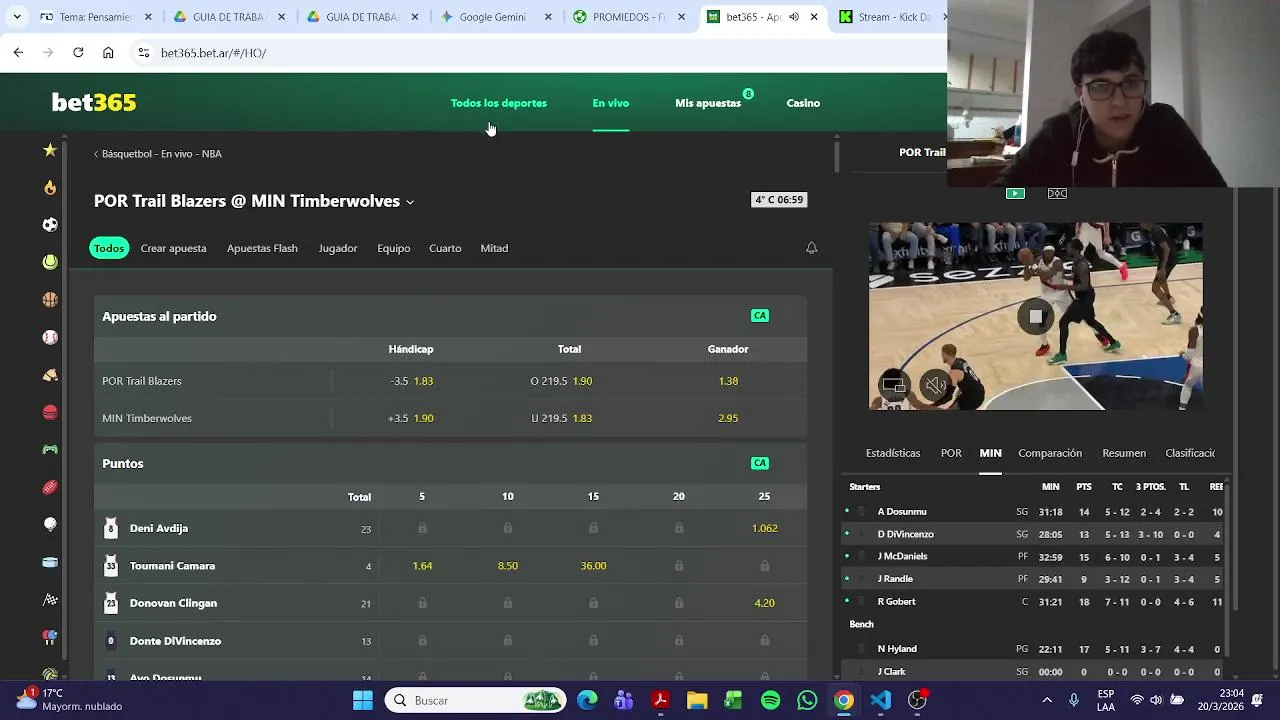Screen dimensions: 1280x720
Task: Click the taskbar Buscar search box
Action: [475, 700]
